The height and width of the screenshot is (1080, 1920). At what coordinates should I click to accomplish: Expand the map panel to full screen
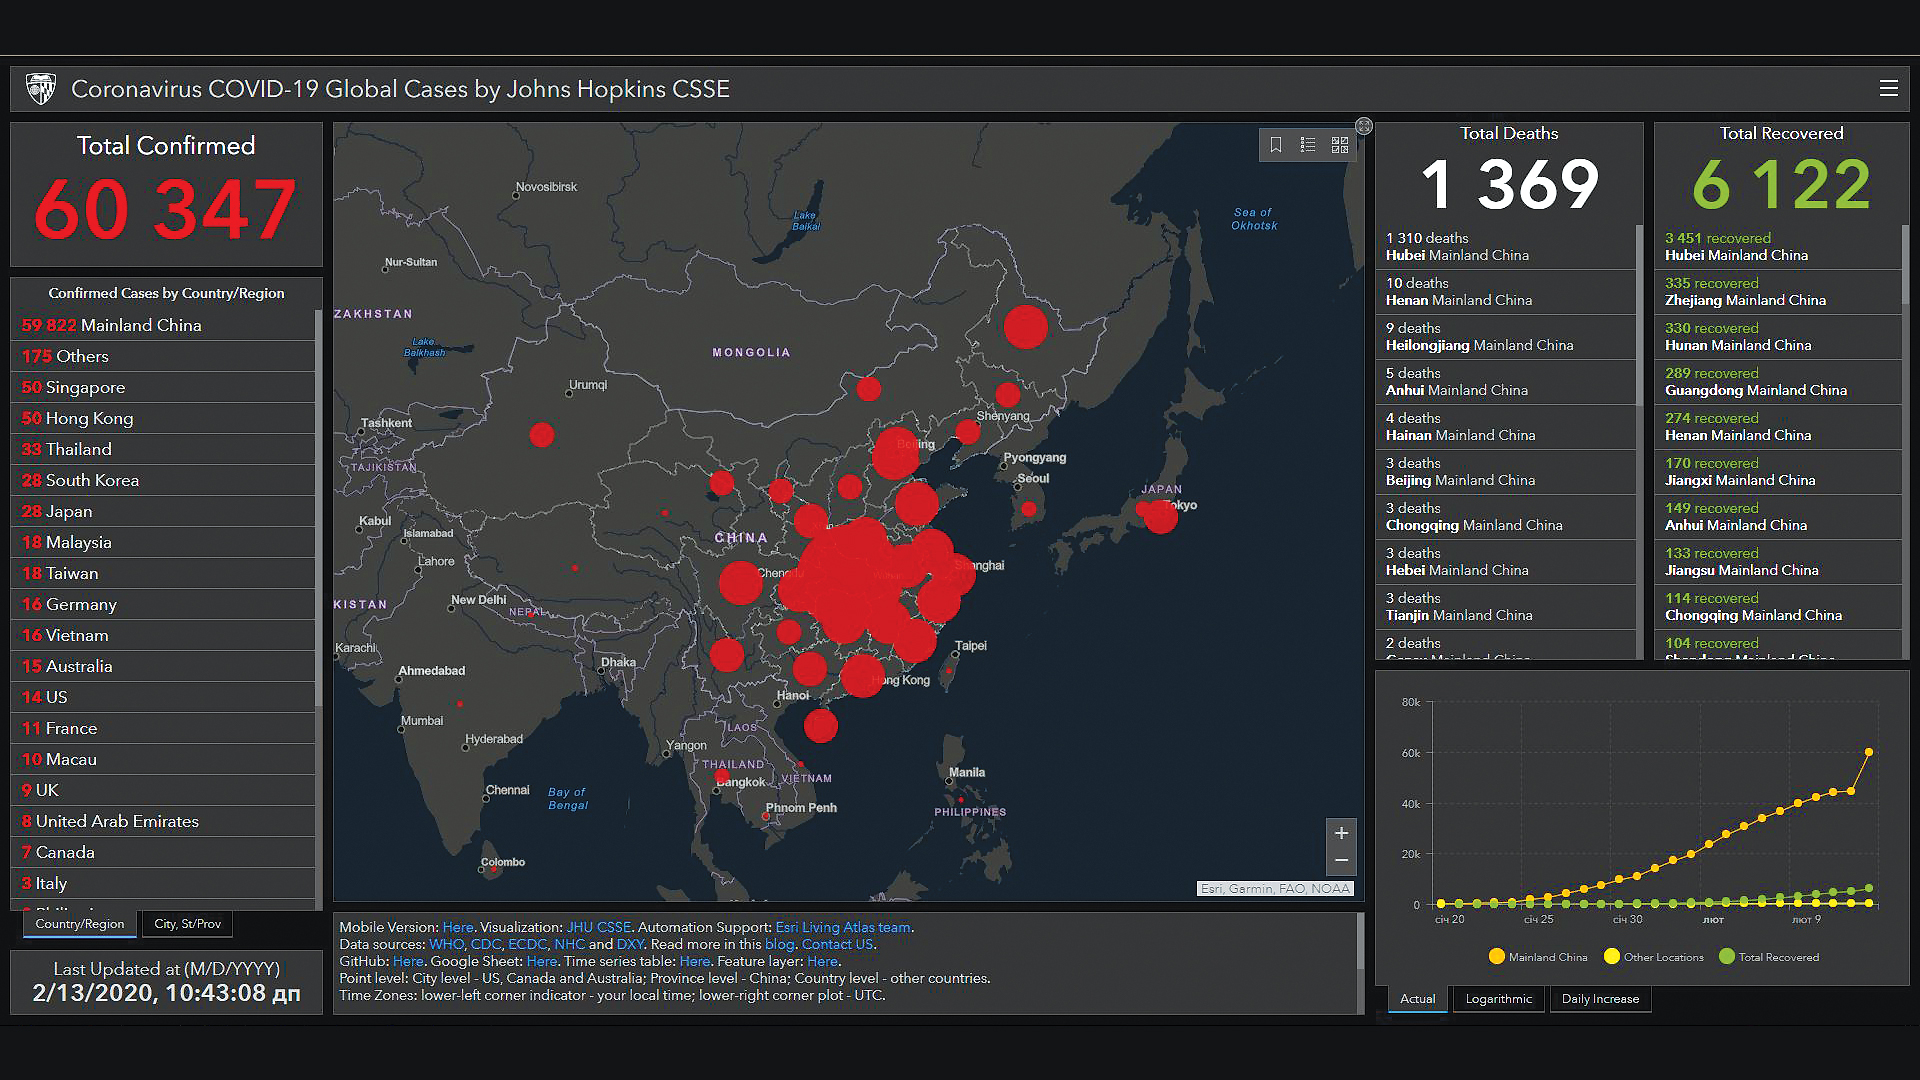1364,126
